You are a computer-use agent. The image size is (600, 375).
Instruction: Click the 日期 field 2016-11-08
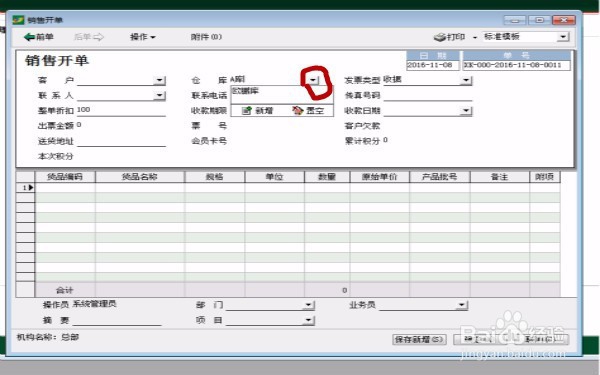433,65
